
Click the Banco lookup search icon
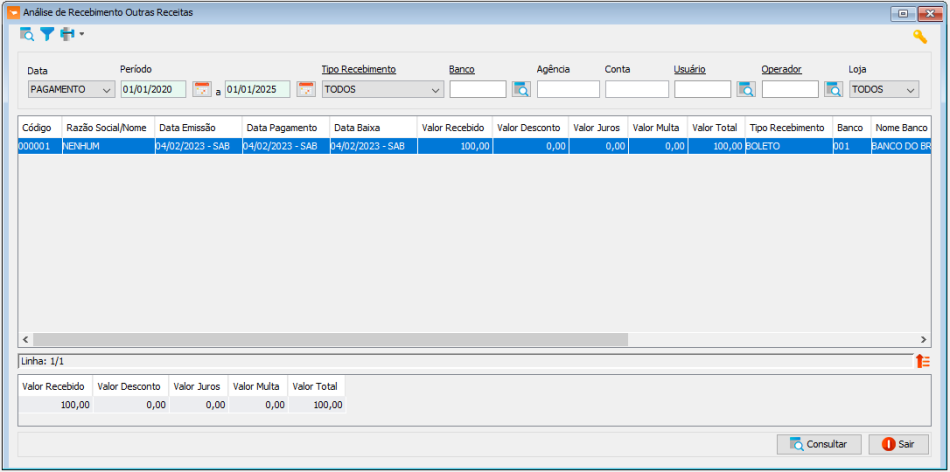(521, 89)
